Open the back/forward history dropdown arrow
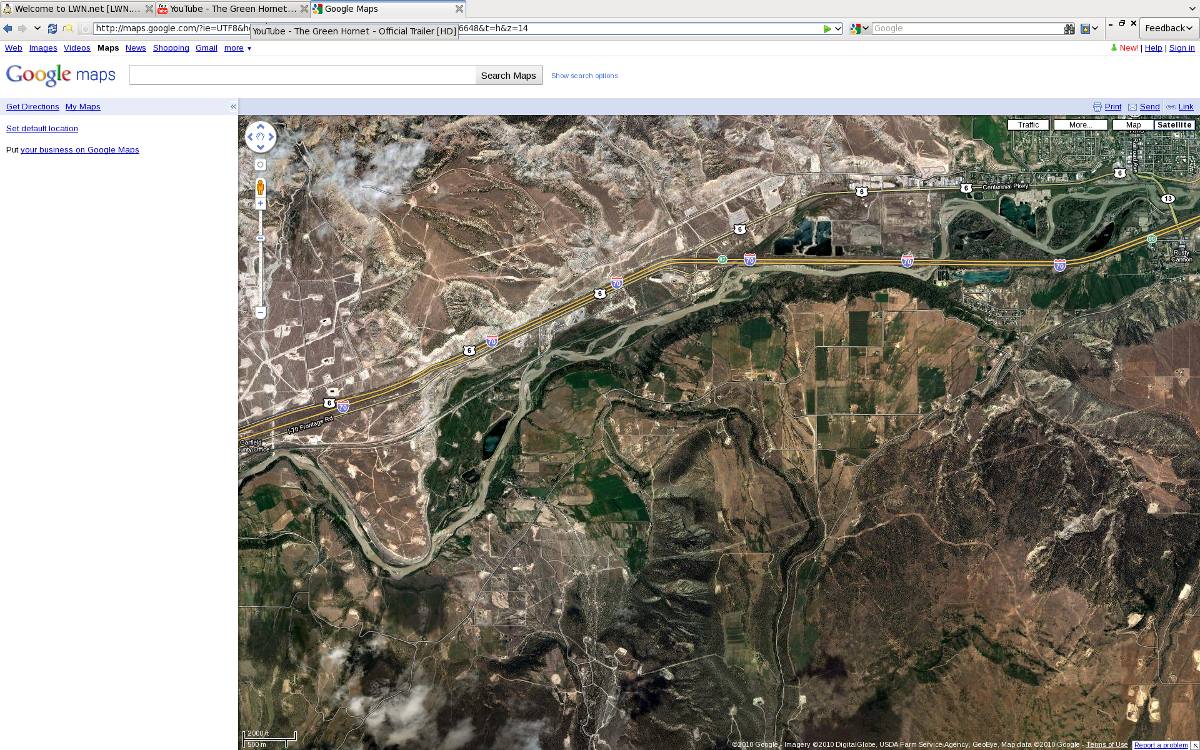The height and width of the screenshot is (750, 1200). (37, 28)
